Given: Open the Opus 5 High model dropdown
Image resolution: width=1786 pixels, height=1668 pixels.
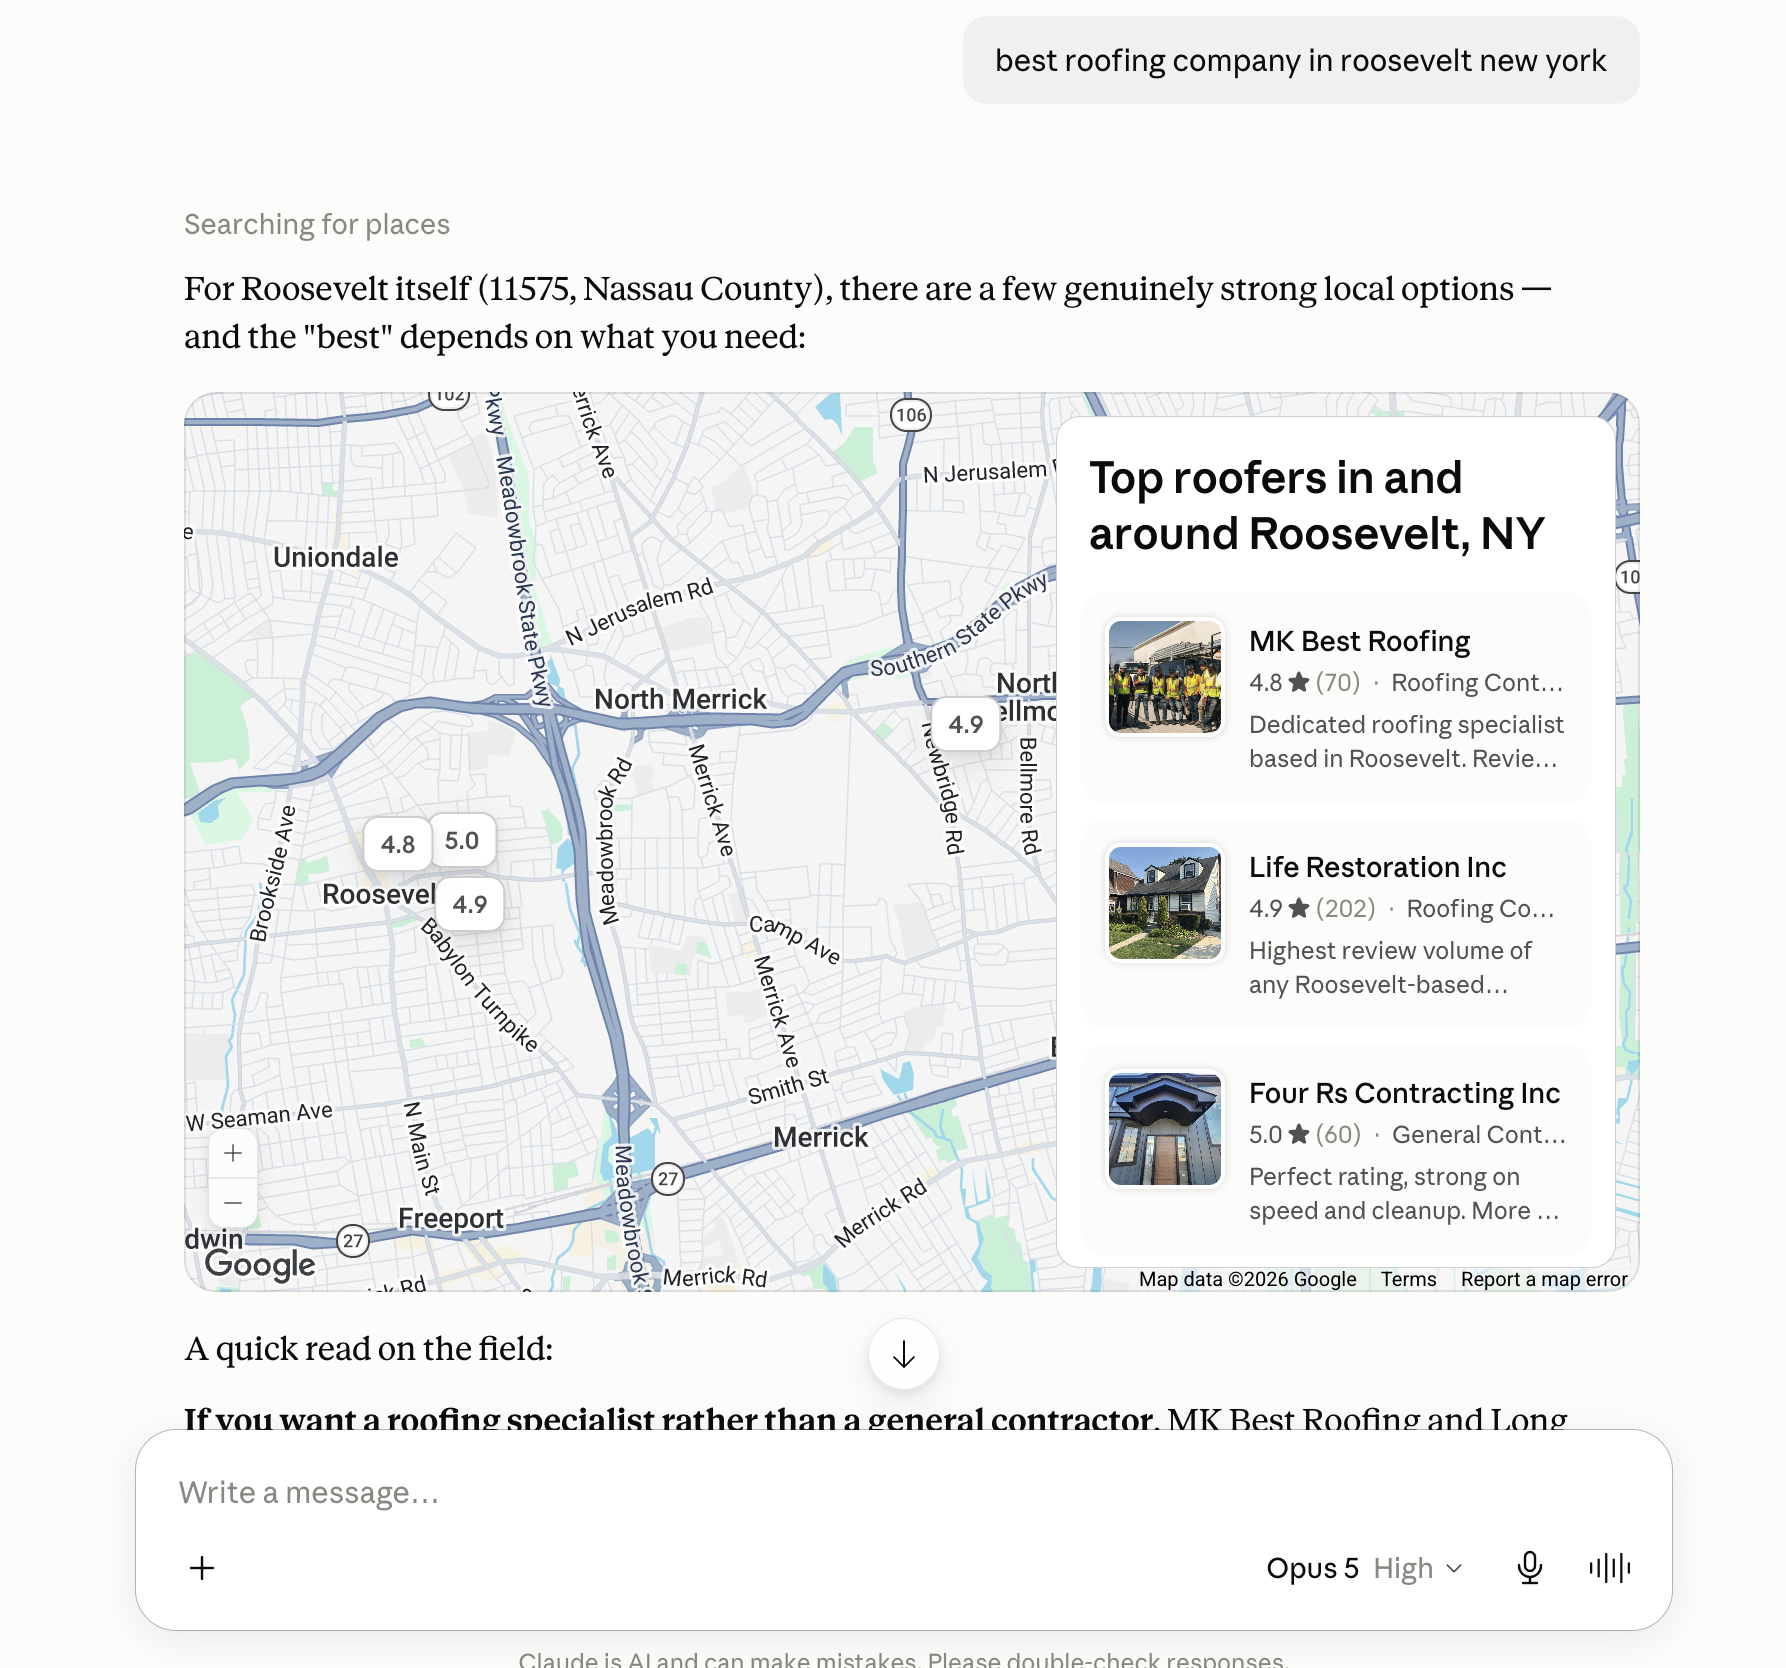Looking at the screenshot, I should (1364, 1568).
